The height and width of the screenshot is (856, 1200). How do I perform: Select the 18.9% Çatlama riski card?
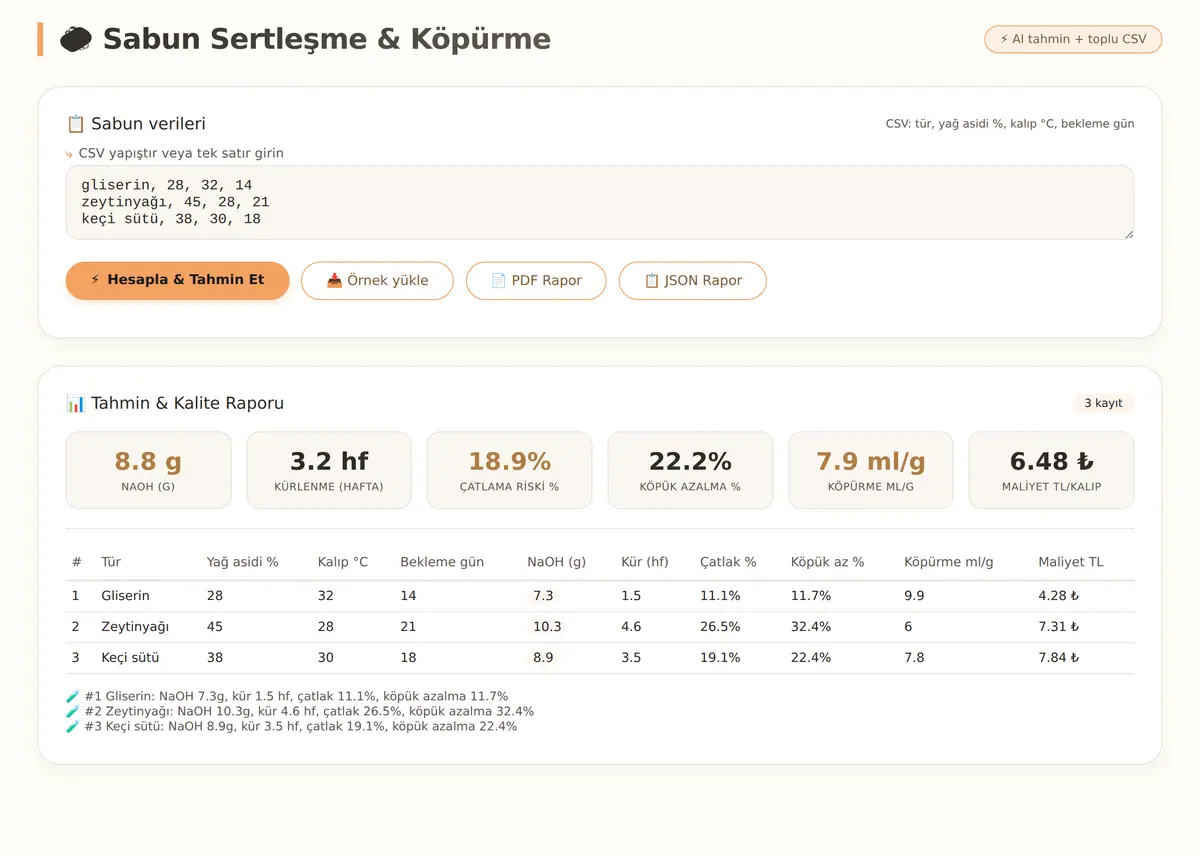click(510, 470)
